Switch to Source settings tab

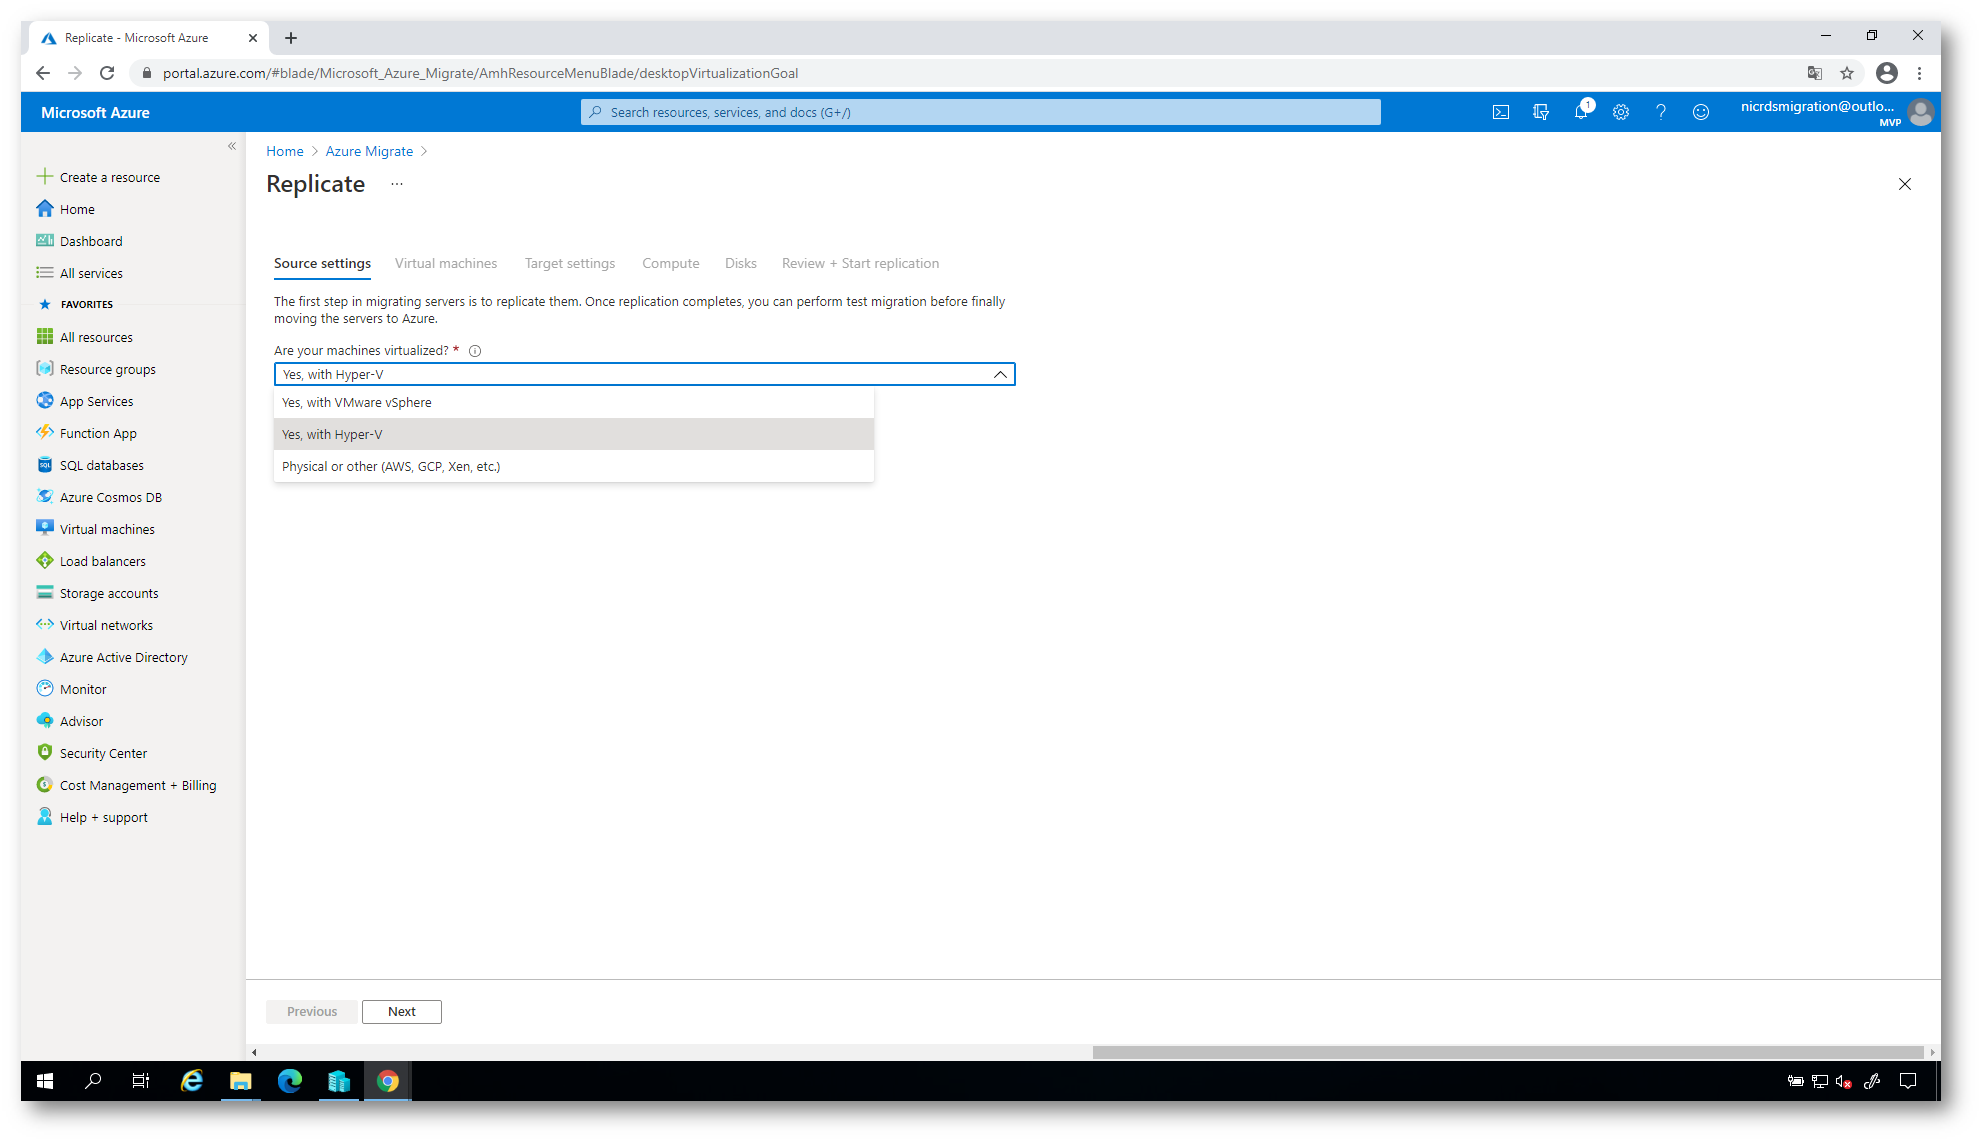[x=322, y=264]
